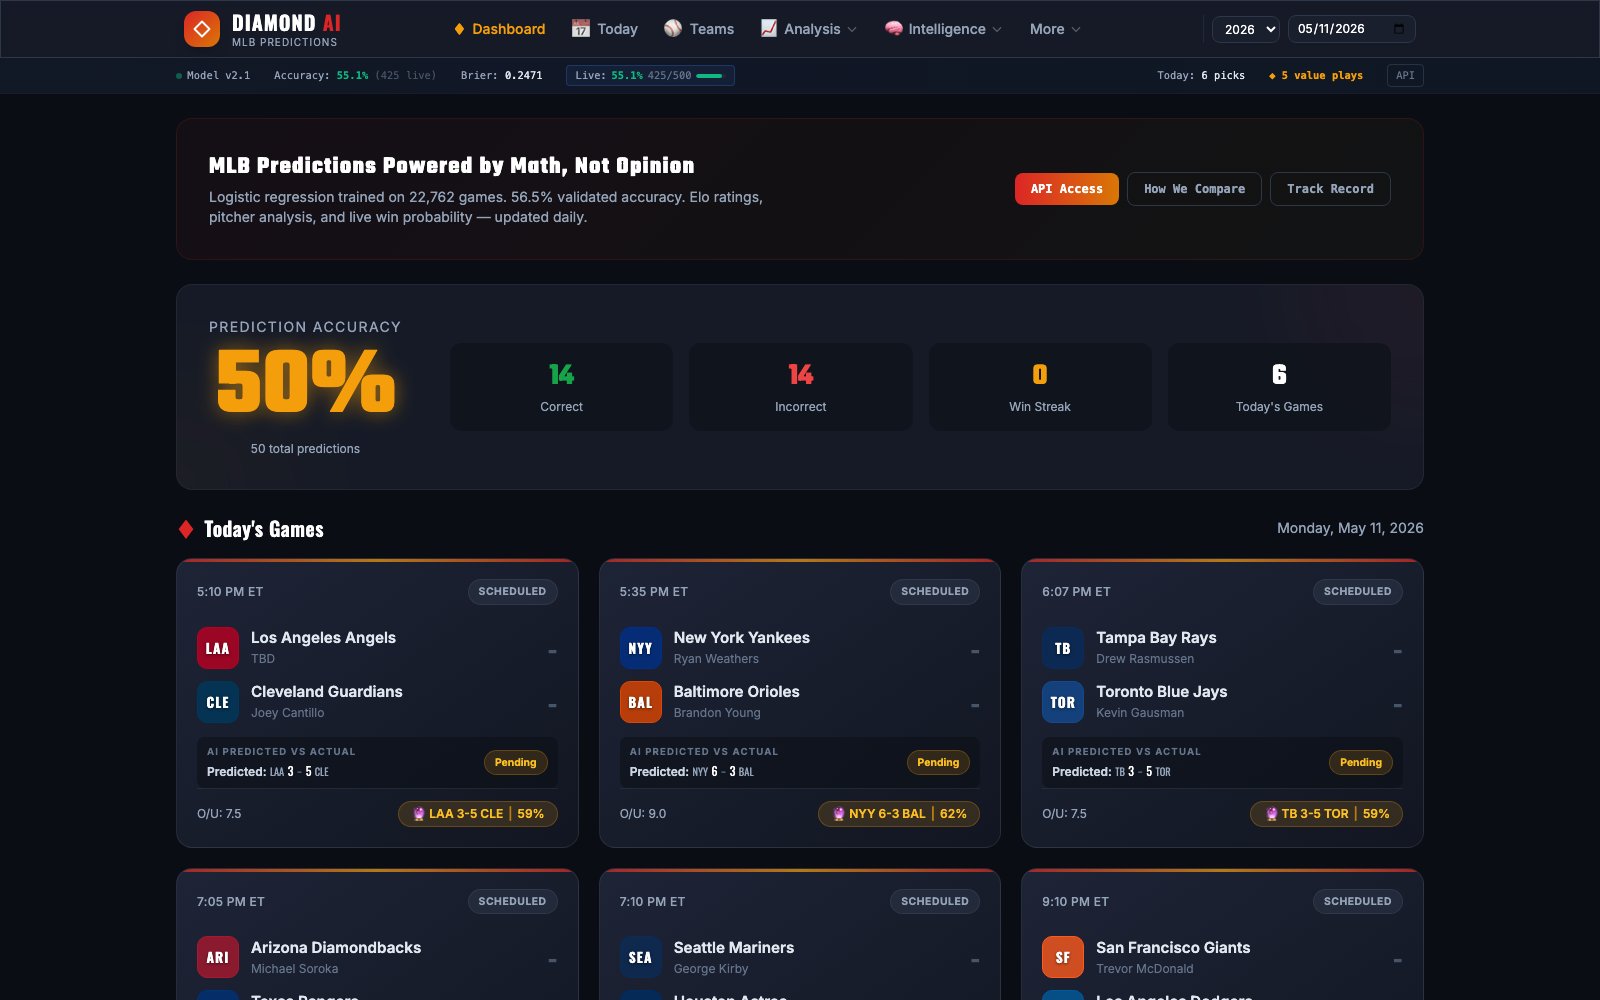Screen dimensions: 1600x1000
Task: Click Los Angeles Angels team name
Action: [x=323, y=637]
